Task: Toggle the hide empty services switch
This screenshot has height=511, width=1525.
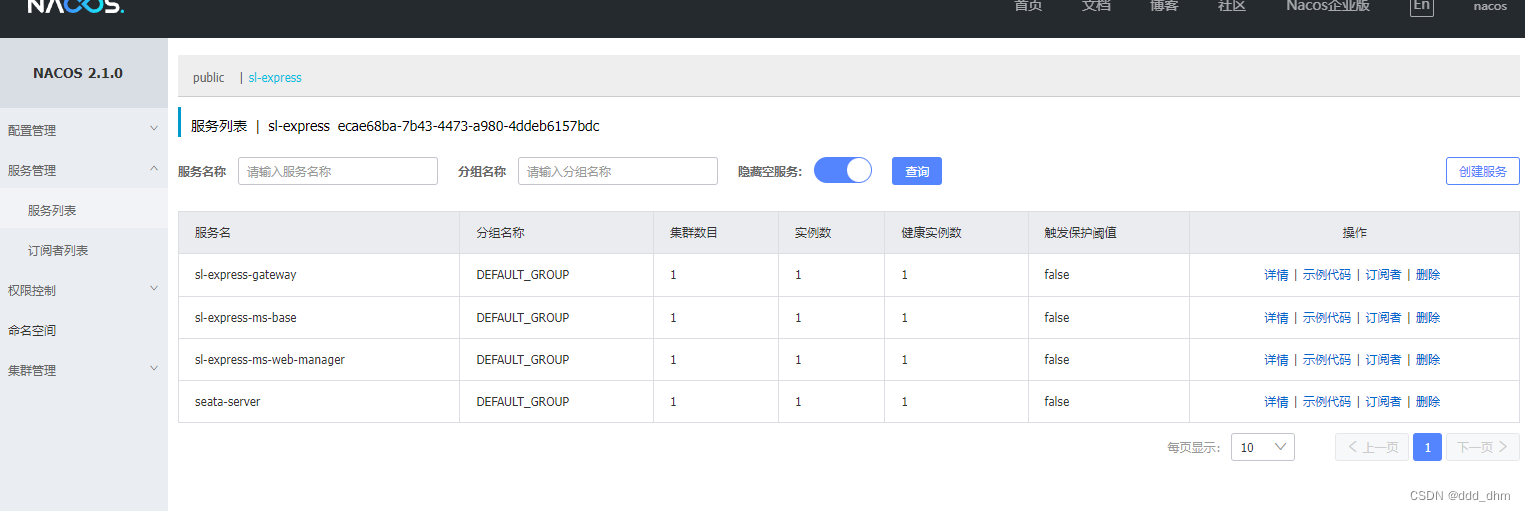Action: click(843, 171)
